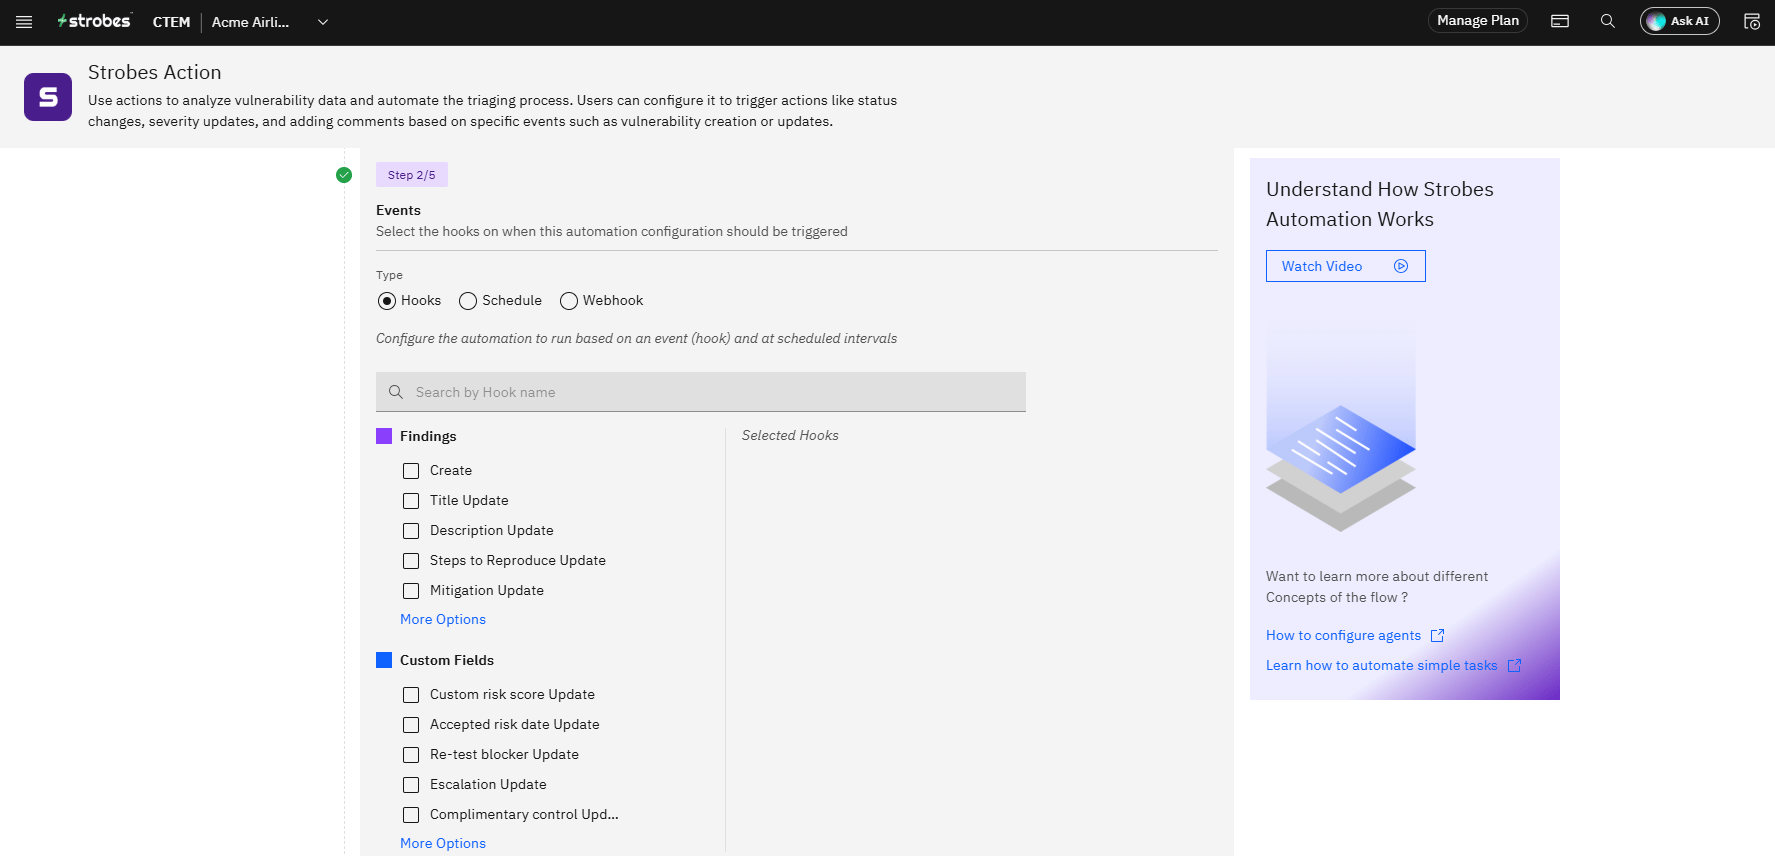Click the purple Findings category square
This screenshot has width=1775, height=856.
384,436
